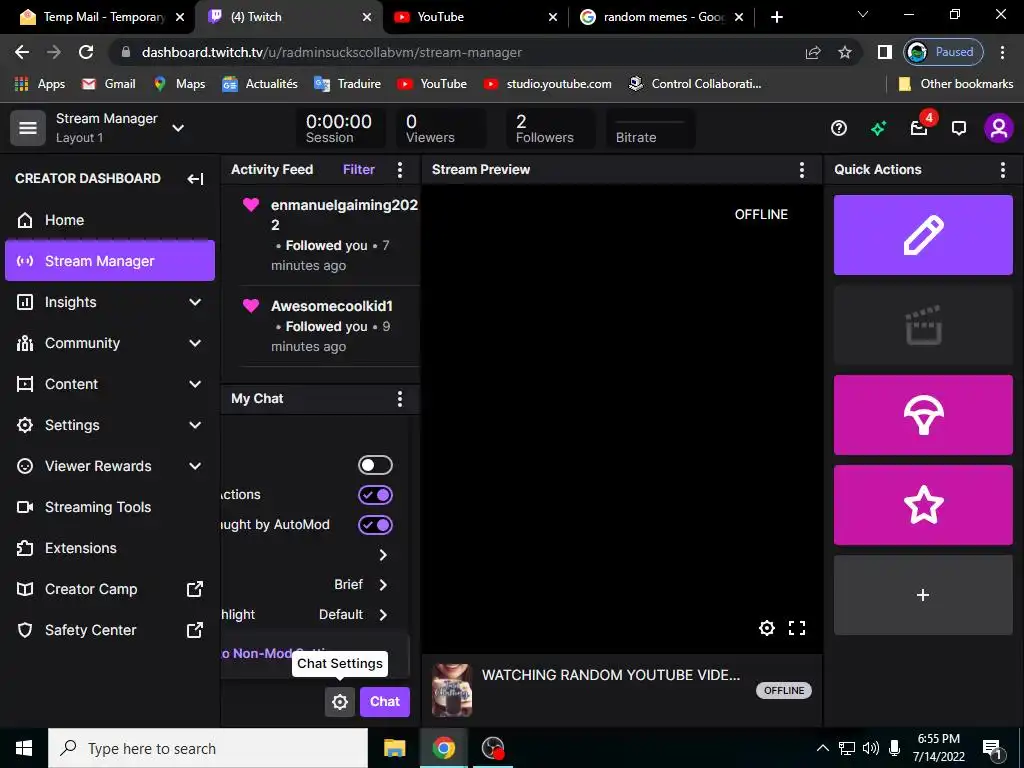Open the Safety Center external link icon
The height and width of the screenshot is (768, 1024).
pos(195,630)
